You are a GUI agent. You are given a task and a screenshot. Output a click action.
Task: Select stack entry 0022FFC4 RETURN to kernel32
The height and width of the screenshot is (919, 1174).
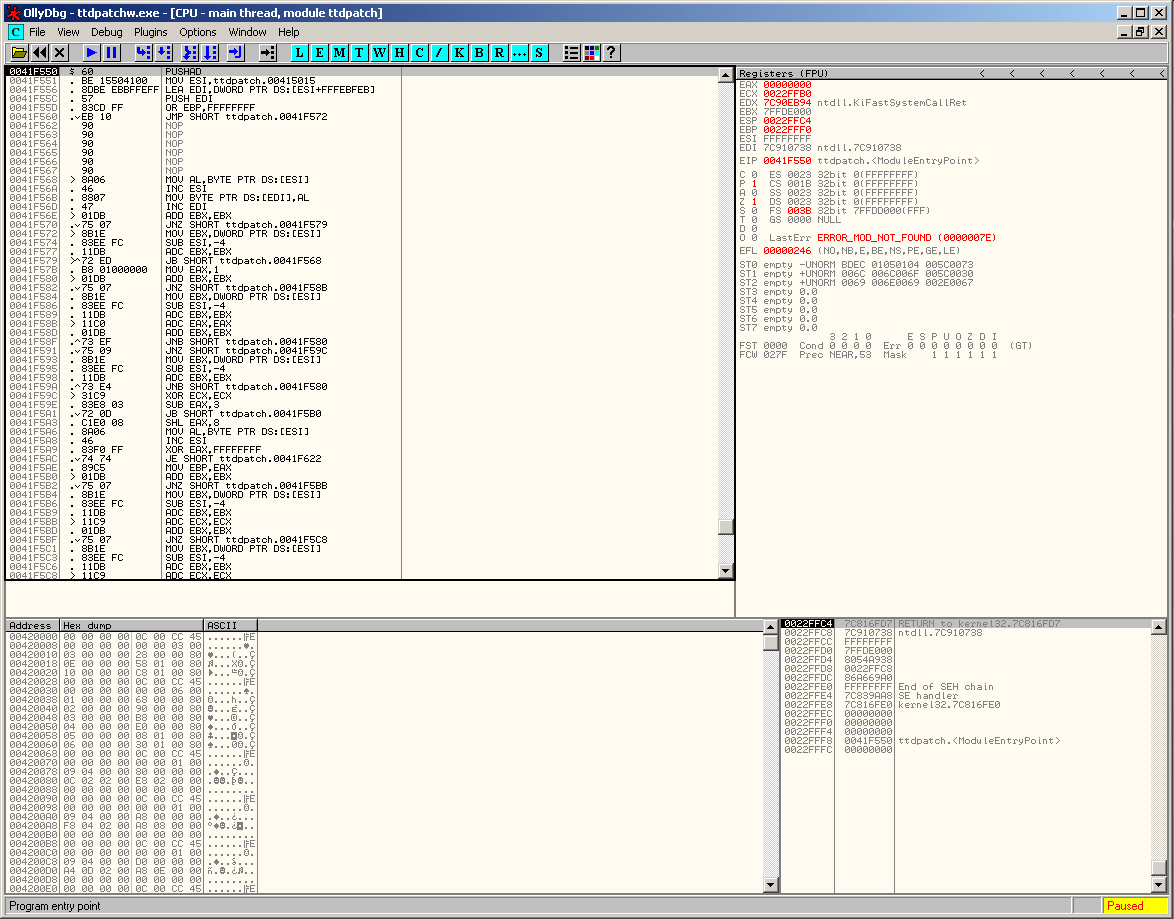pyautogui.click(x=966, y=623)
